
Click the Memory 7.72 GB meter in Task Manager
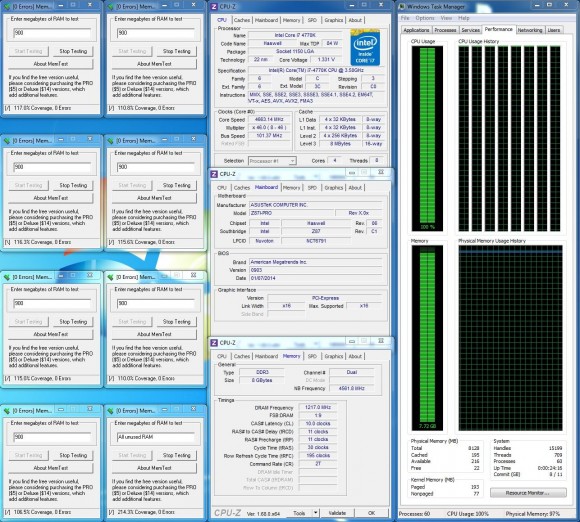[x=427, y=338]
